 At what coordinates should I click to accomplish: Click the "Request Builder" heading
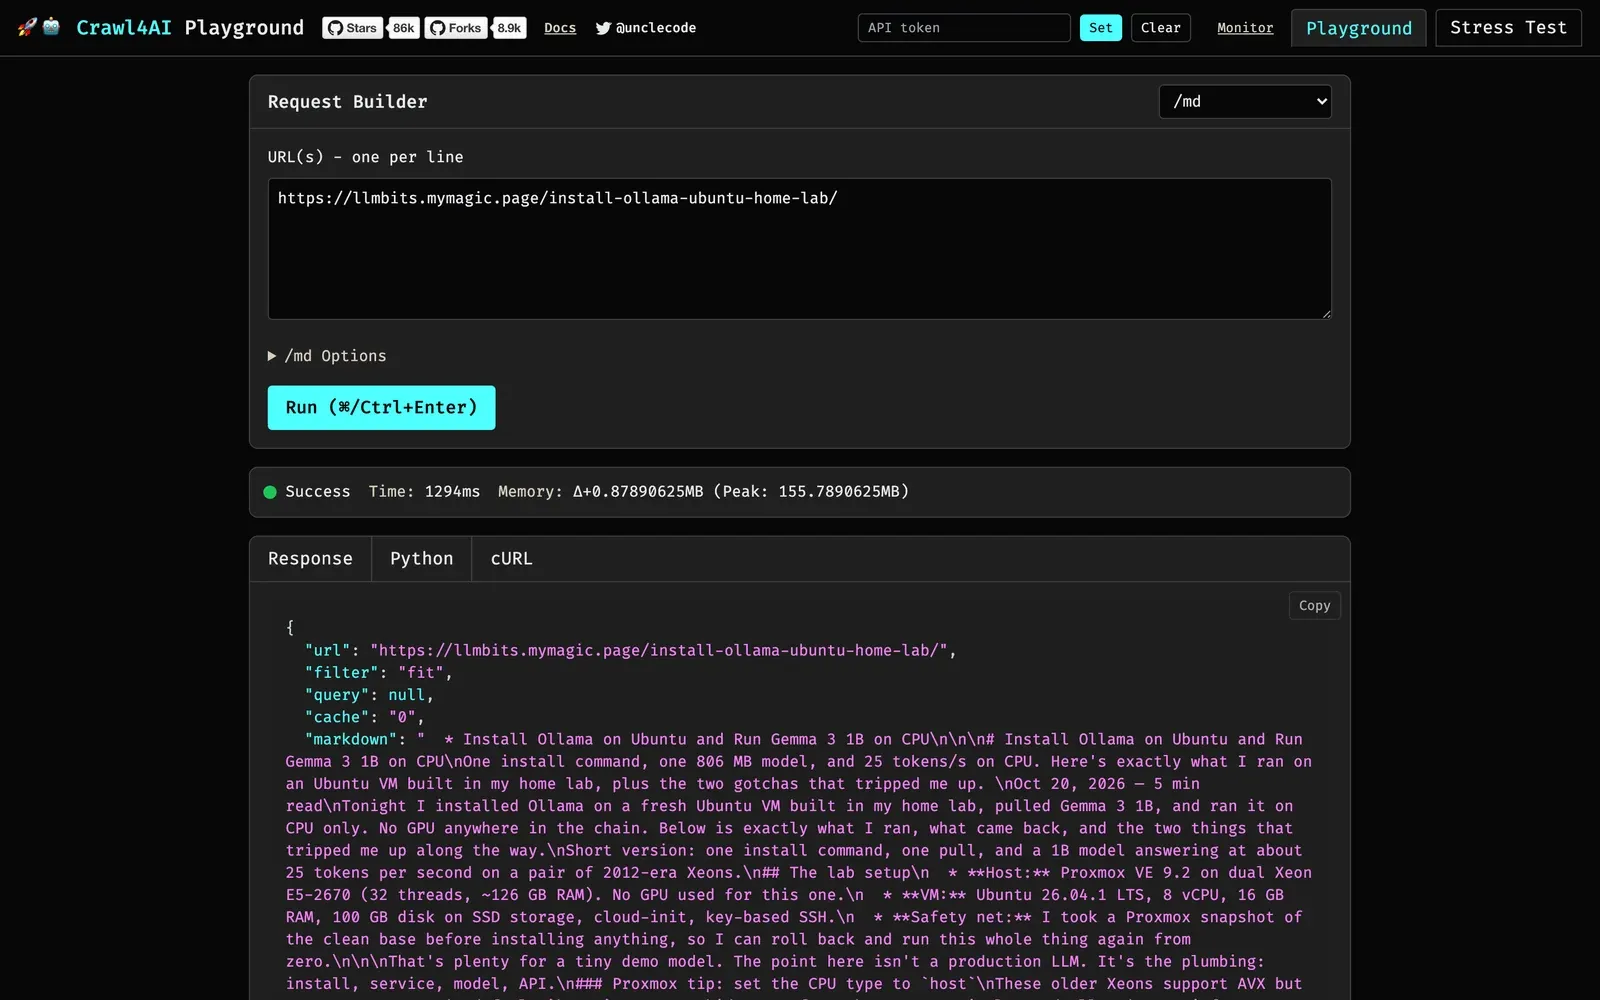[347, 102]
